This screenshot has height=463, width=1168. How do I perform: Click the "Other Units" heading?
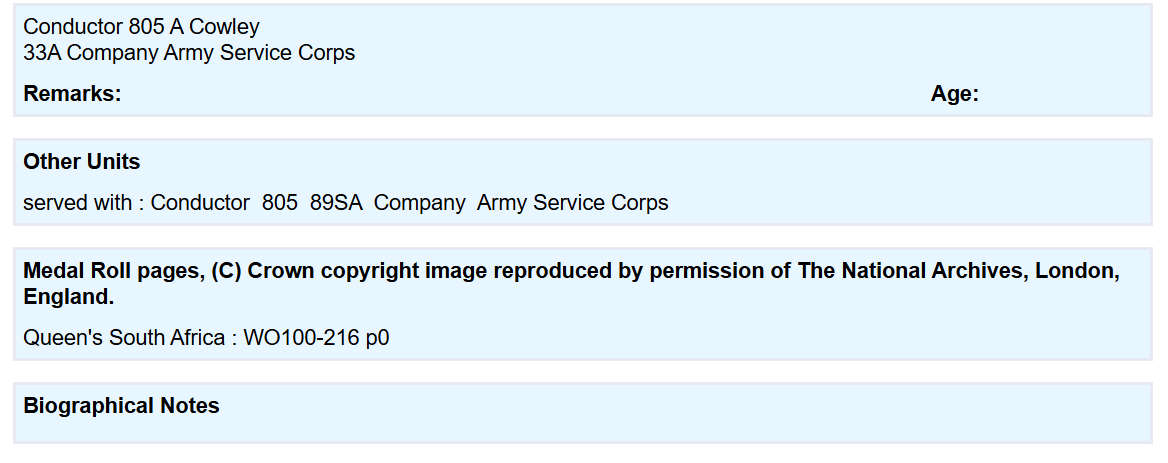[x=82, y=162]
